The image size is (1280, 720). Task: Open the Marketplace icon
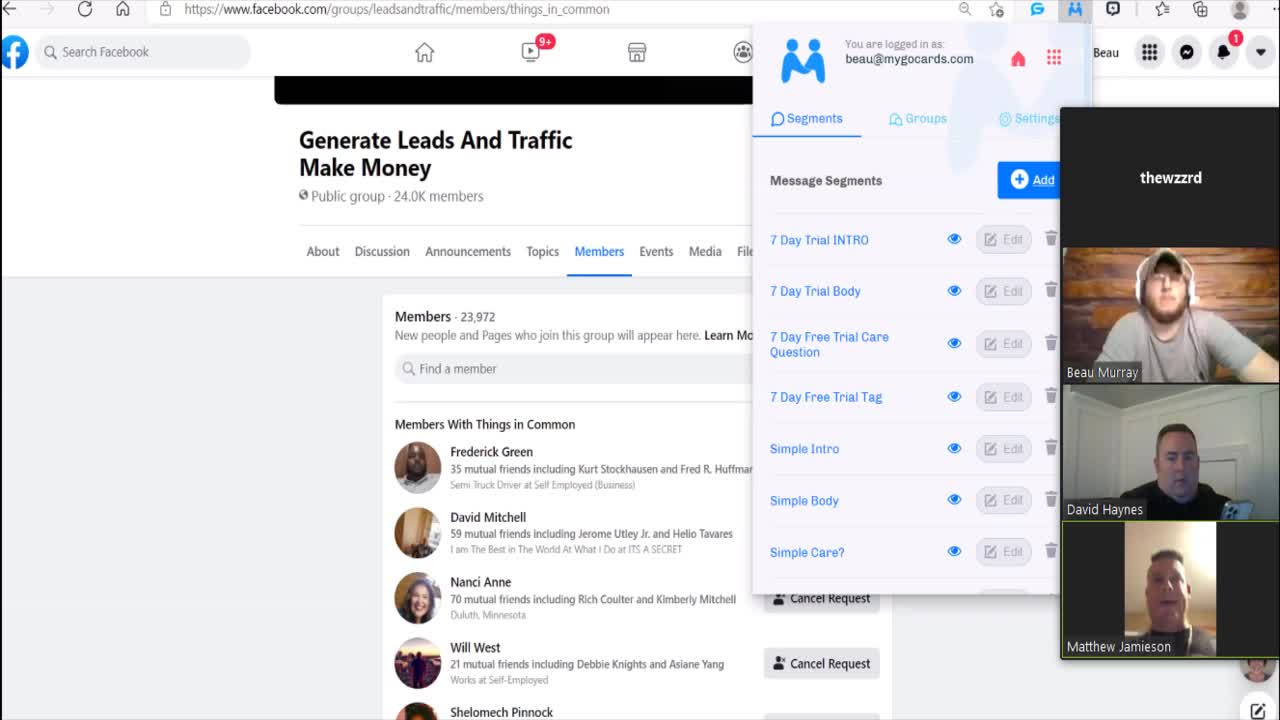(637, 52)
